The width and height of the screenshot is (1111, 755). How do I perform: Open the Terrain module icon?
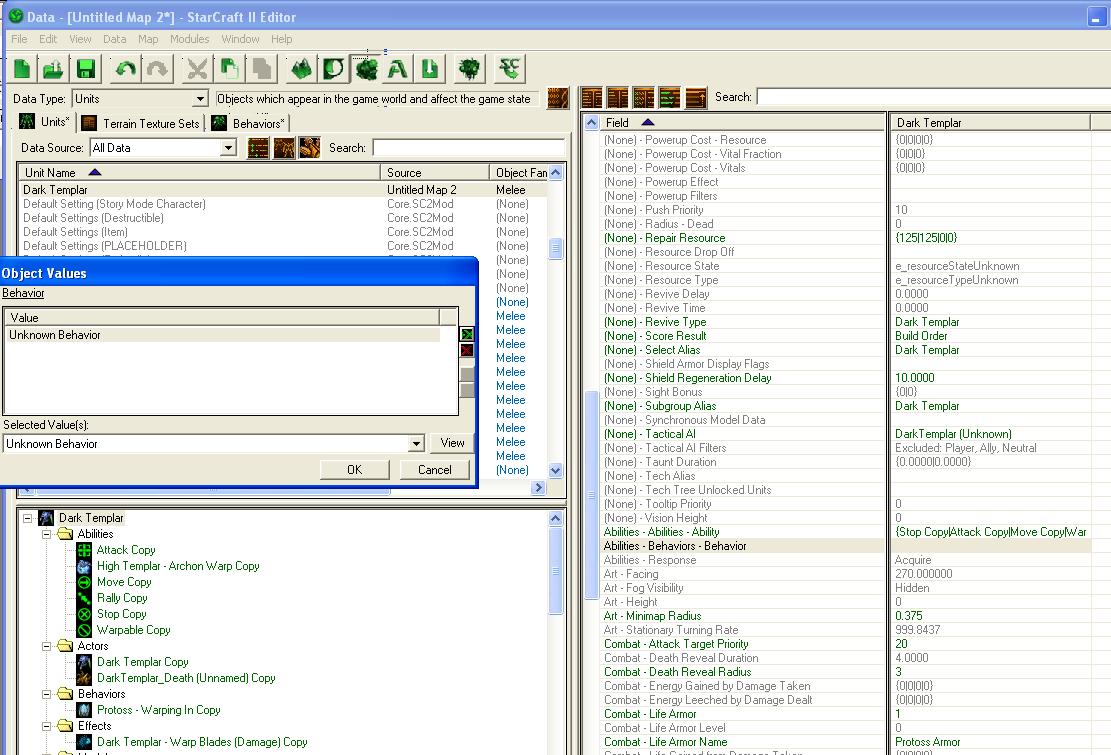pyautogui.click(x=301, y=69)
